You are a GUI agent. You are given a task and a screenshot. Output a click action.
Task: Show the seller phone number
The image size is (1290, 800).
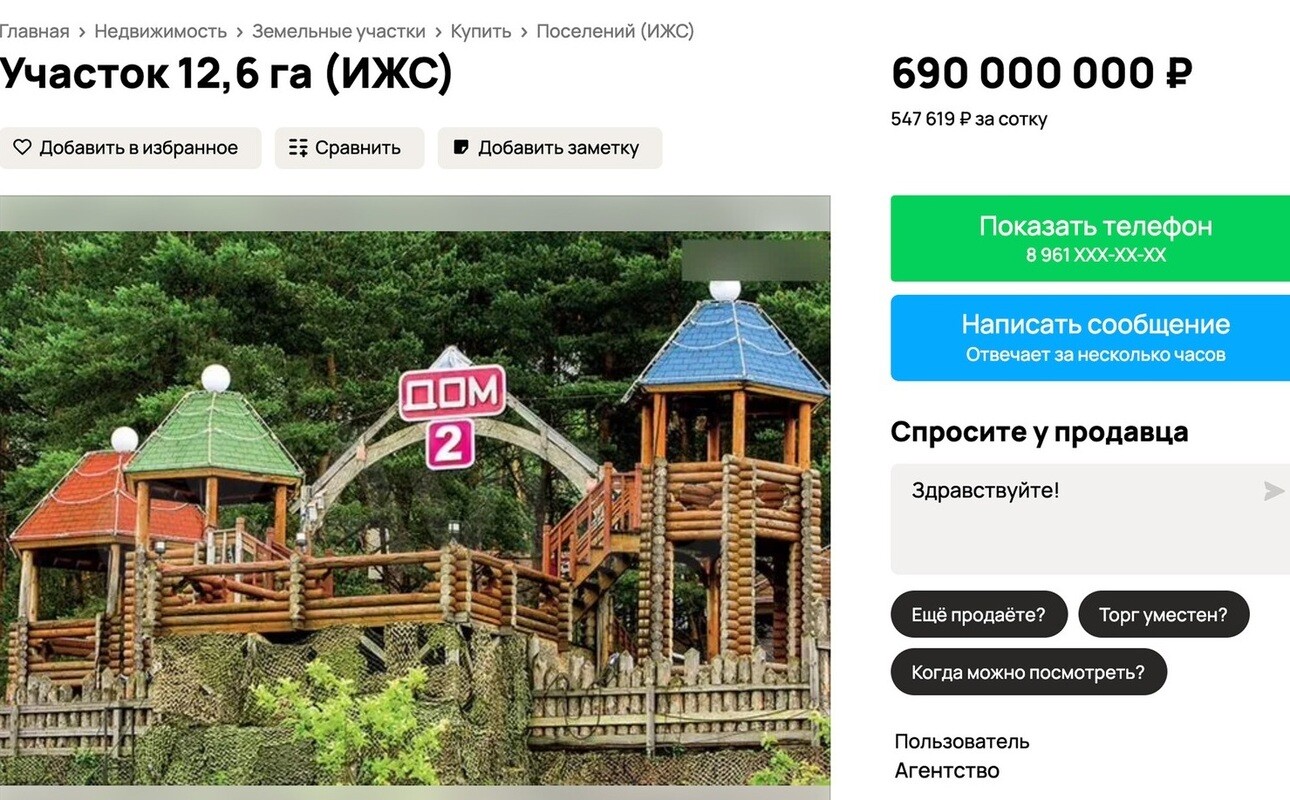[x=1090, y=238]
